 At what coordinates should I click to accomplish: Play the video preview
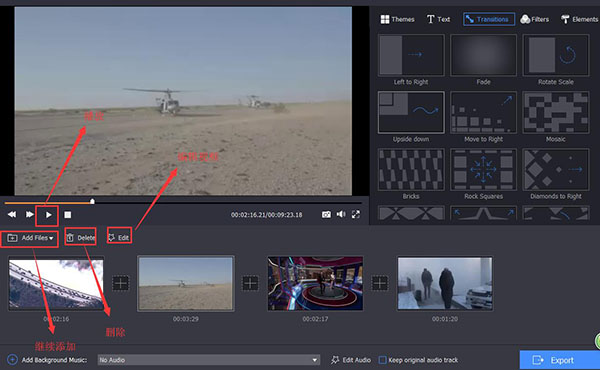(x=48, y=215)
